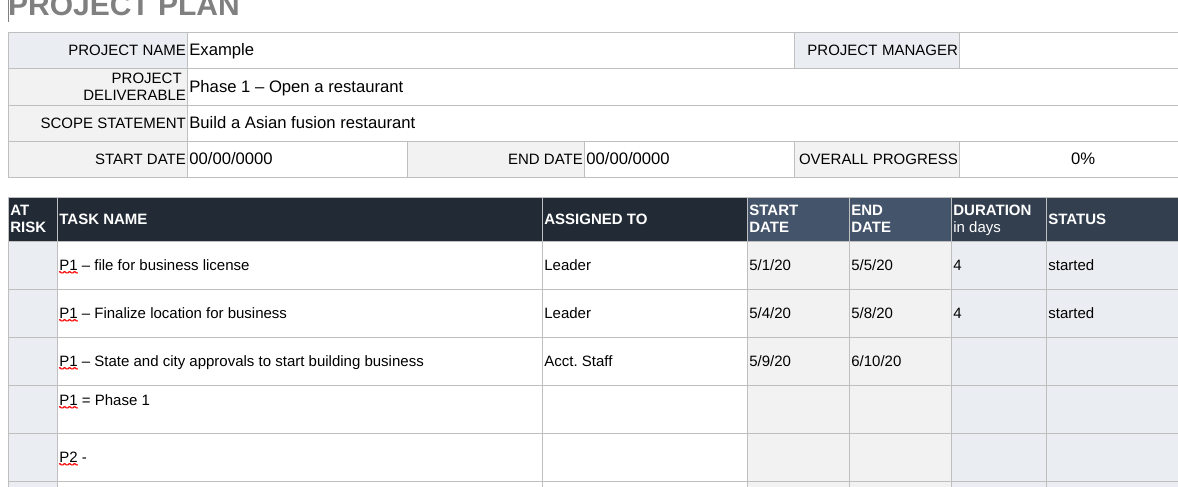Select the DURATION in days column header
The width and height of the screenshot is (1178, 487).
997,219
